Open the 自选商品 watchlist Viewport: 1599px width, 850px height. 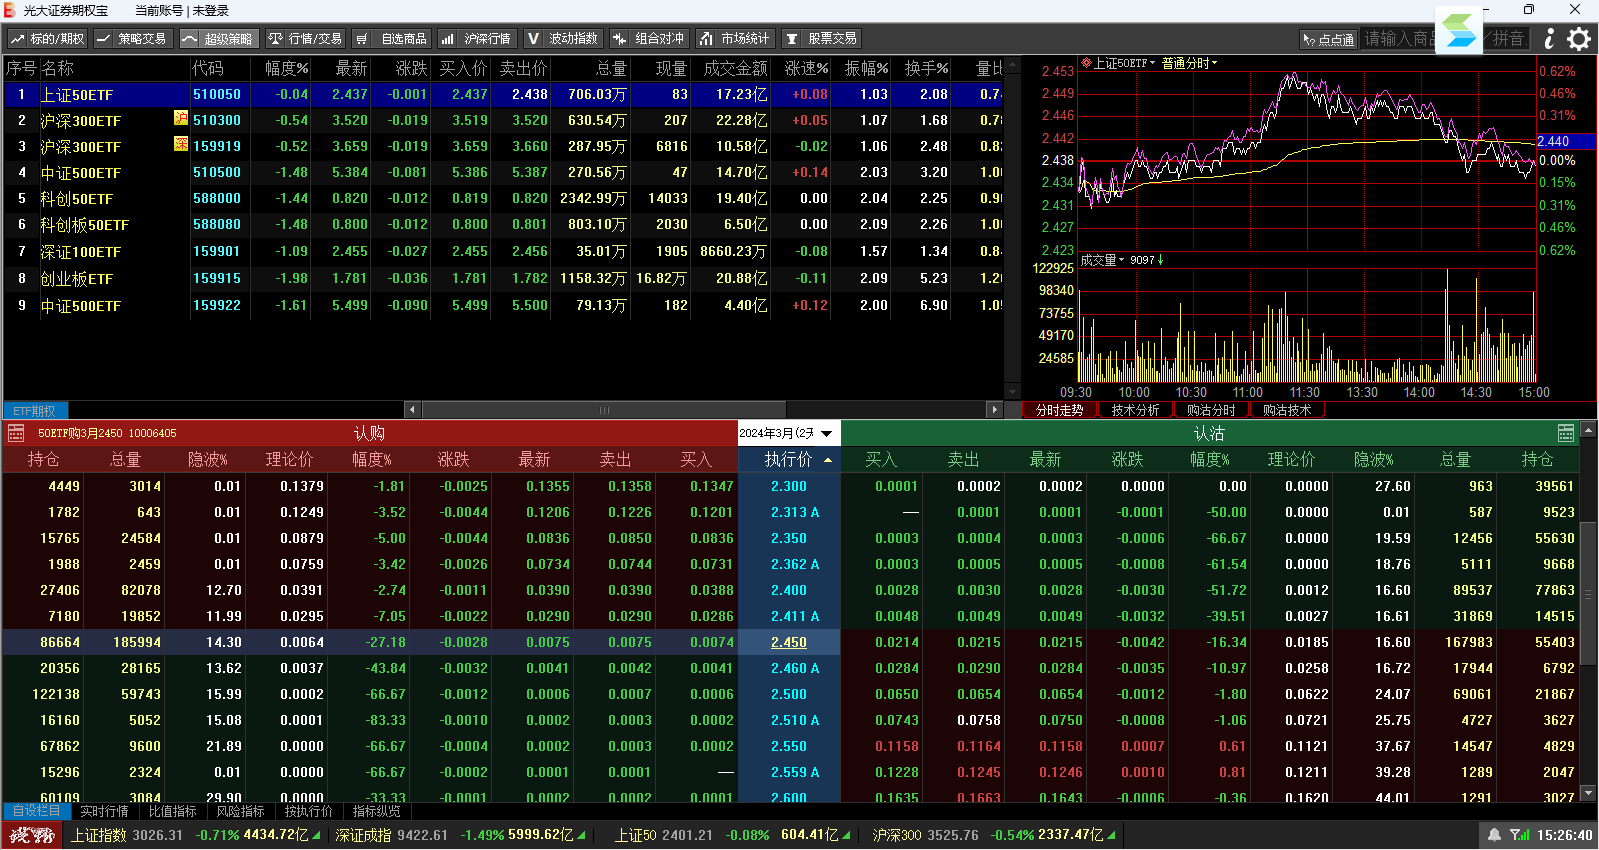(x=392, y=39)
